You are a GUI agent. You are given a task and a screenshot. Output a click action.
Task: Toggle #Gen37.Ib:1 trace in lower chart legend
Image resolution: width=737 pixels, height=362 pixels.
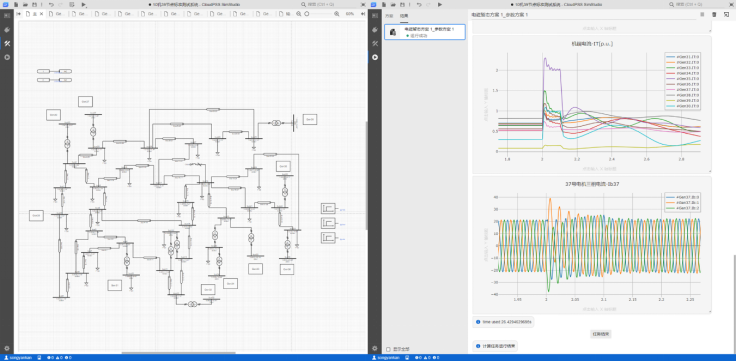(683, 202)
